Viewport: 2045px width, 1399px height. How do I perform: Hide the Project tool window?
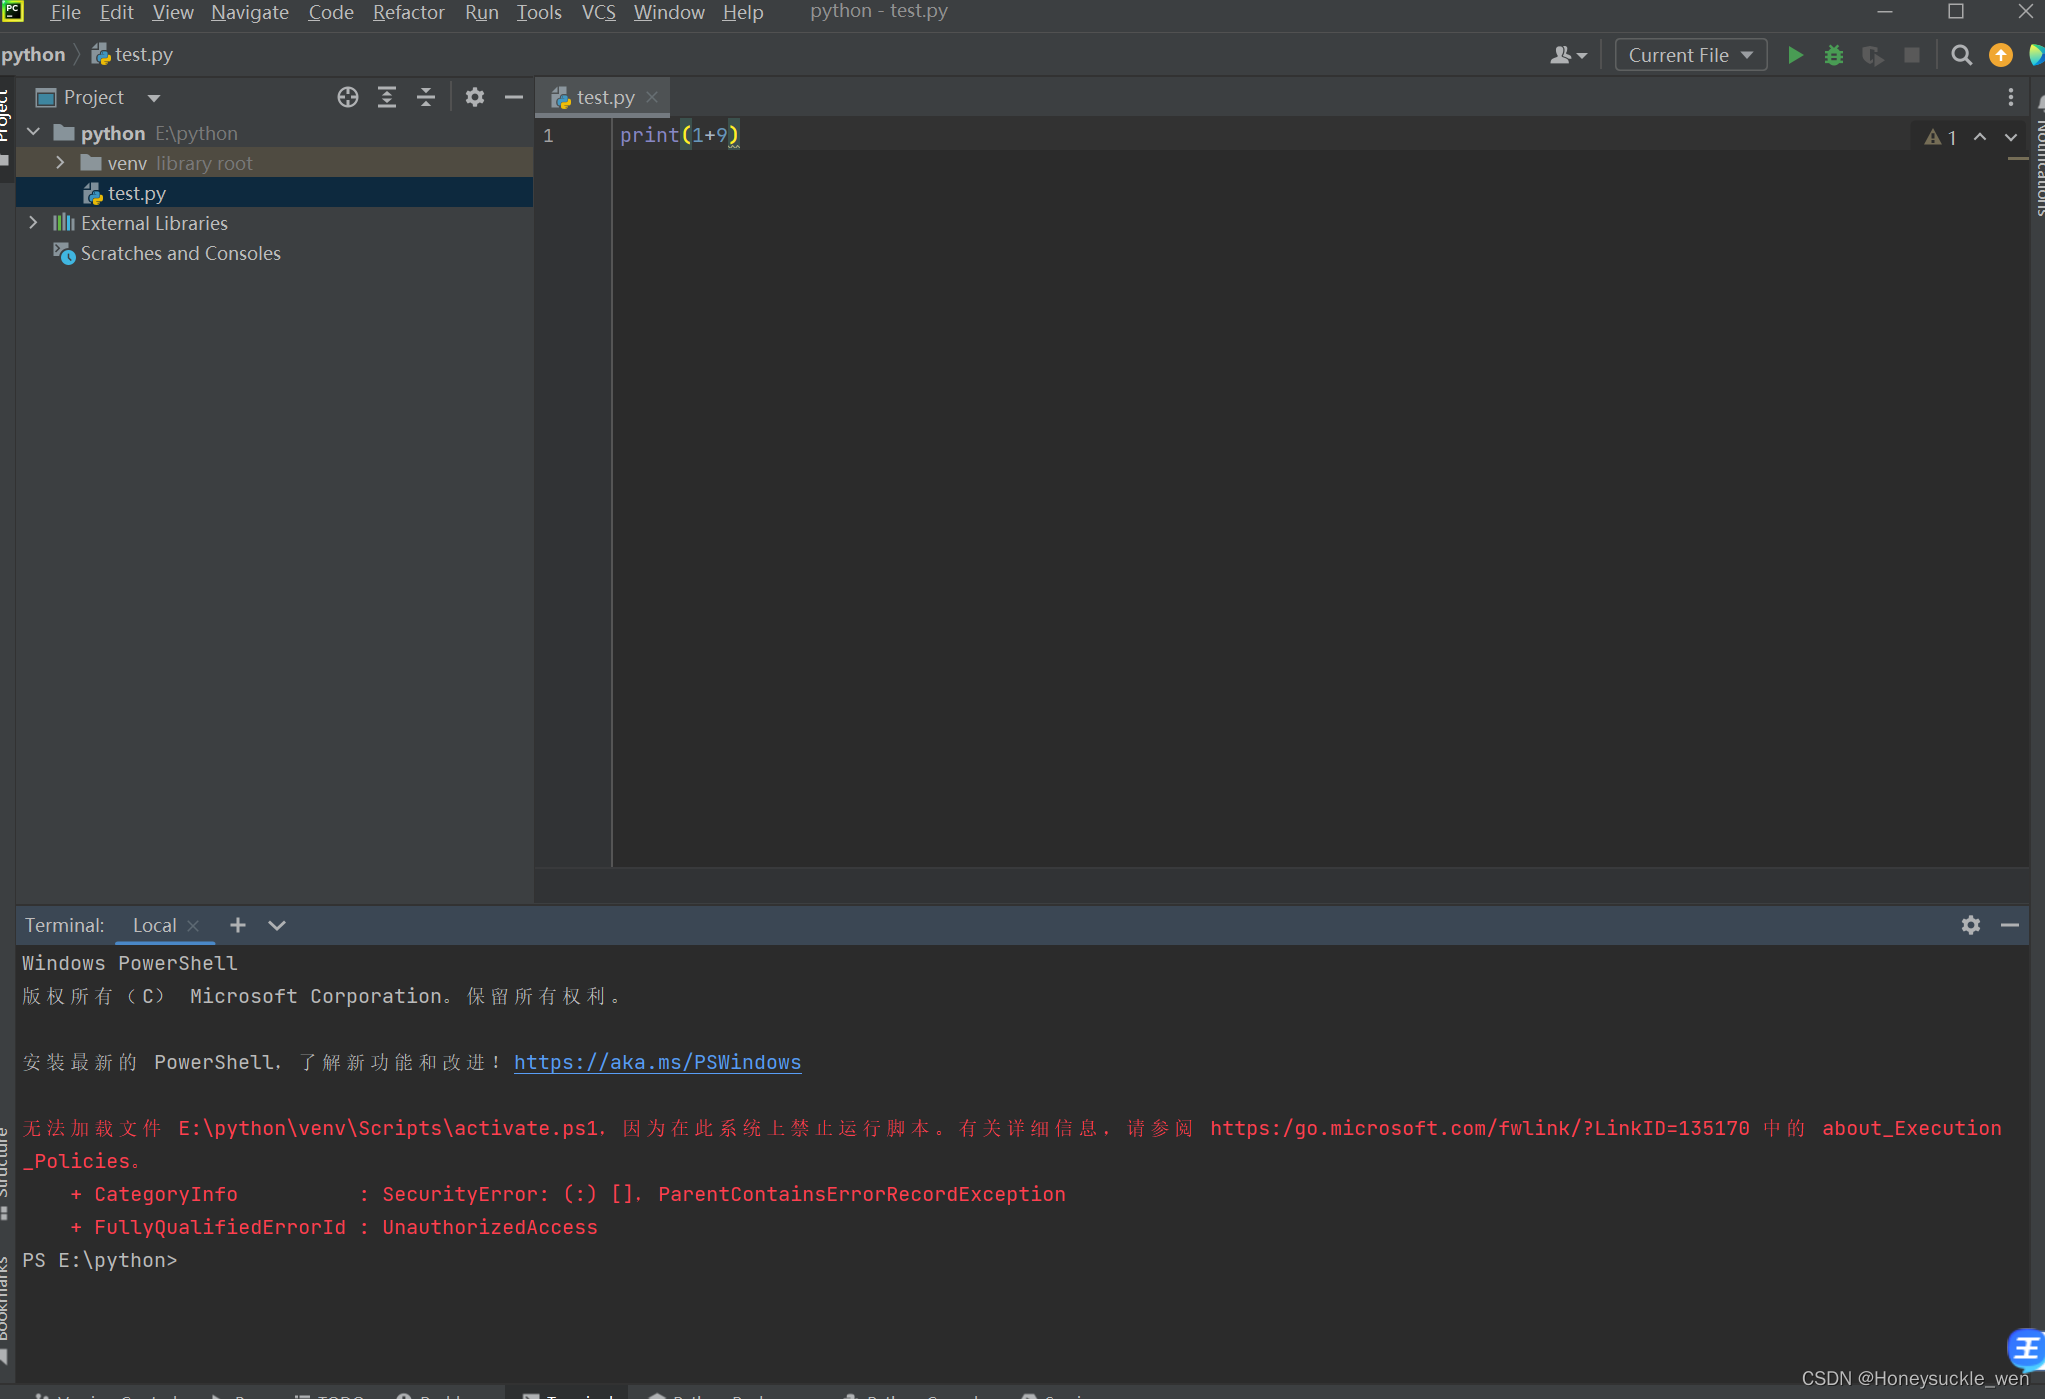click(x=514, y=97)
